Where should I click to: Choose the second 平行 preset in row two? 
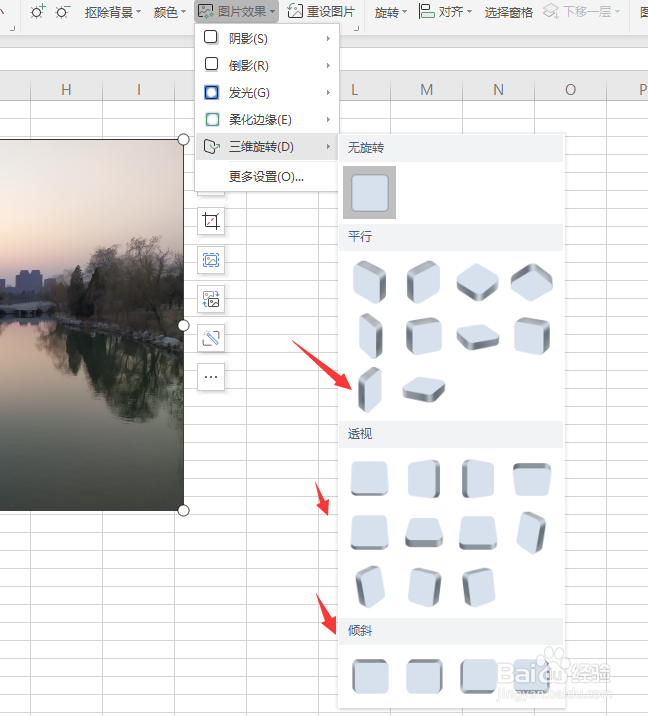coord(424,336)
